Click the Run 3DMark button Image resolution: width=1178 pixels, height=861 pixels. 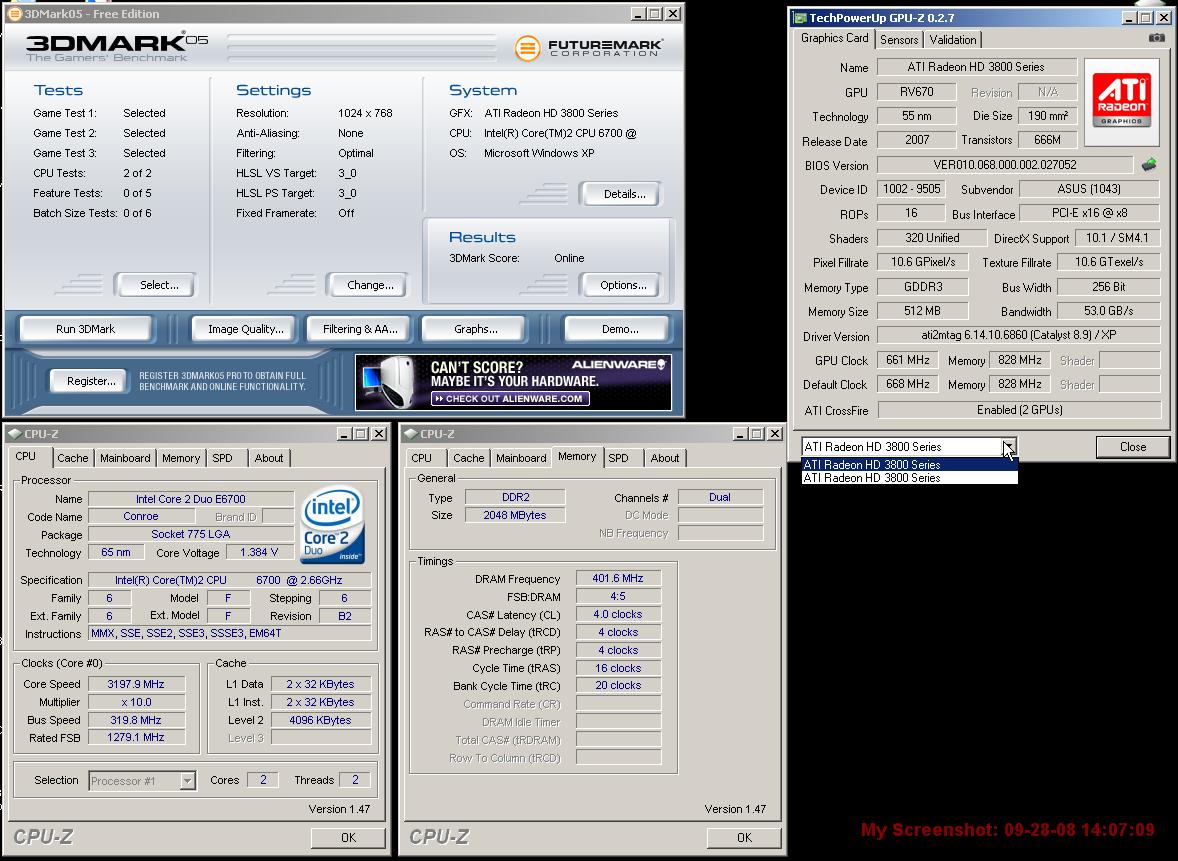(86, 329)
